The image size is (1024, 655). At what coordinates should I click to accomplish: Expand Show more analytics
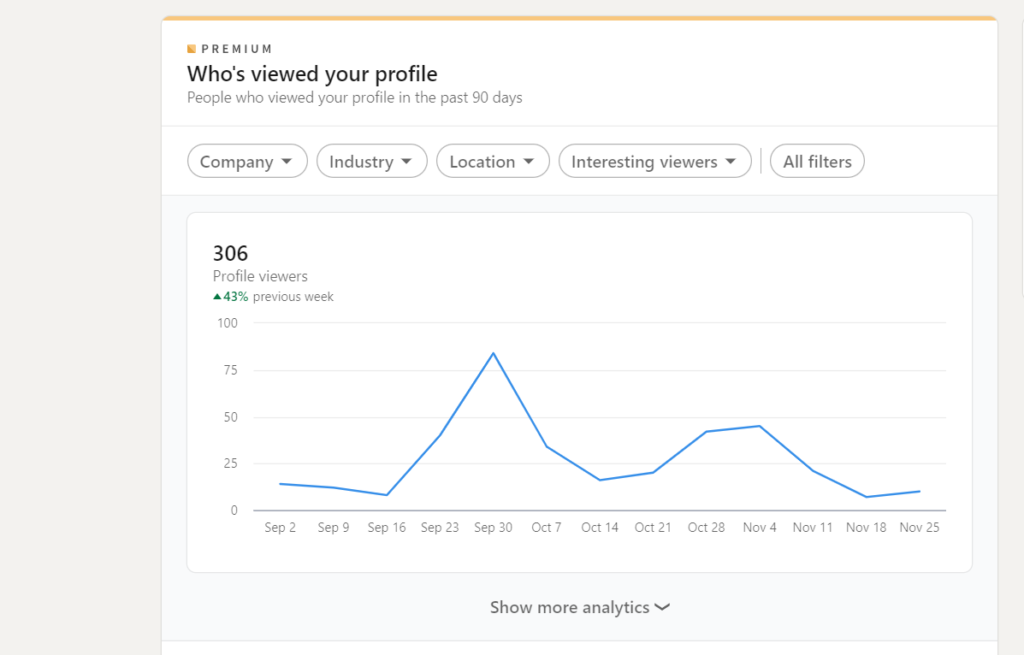tap(579, 607)
